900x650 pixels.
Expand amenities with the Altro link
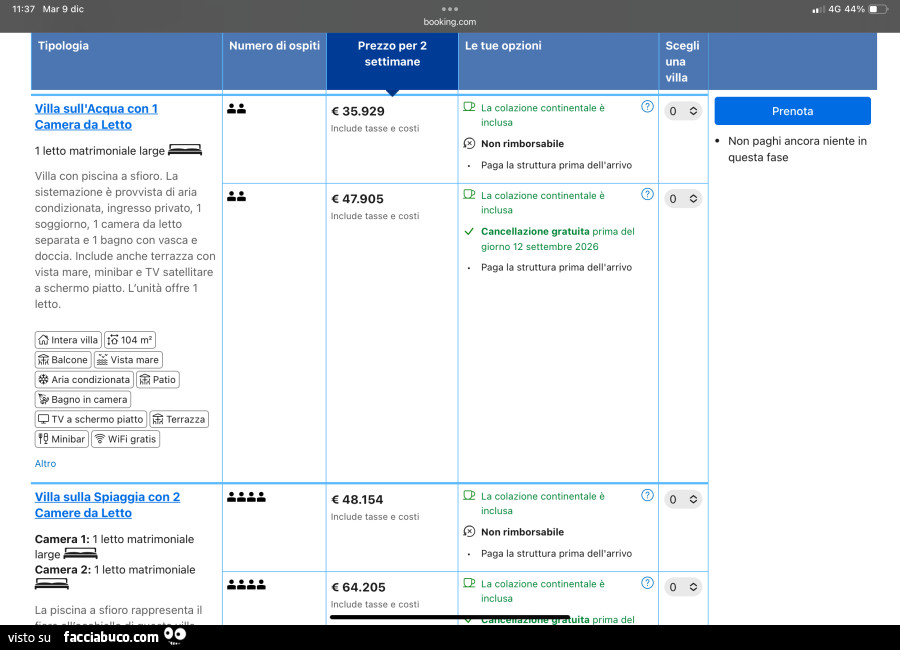[x=46, y=464]
